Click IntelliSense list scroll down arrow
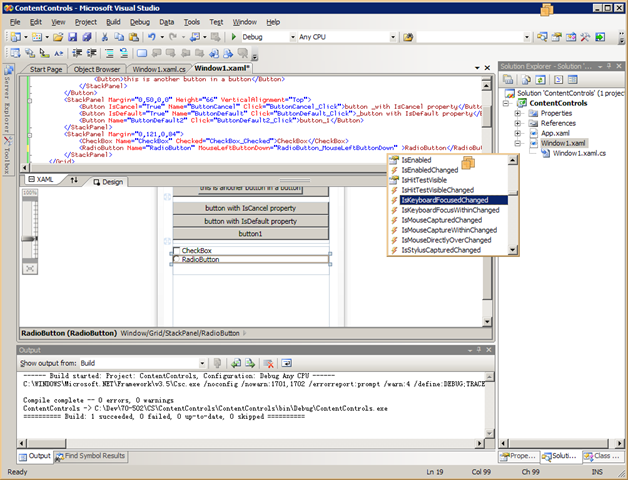Screen dimensions: 628x480 click(513, 250)
